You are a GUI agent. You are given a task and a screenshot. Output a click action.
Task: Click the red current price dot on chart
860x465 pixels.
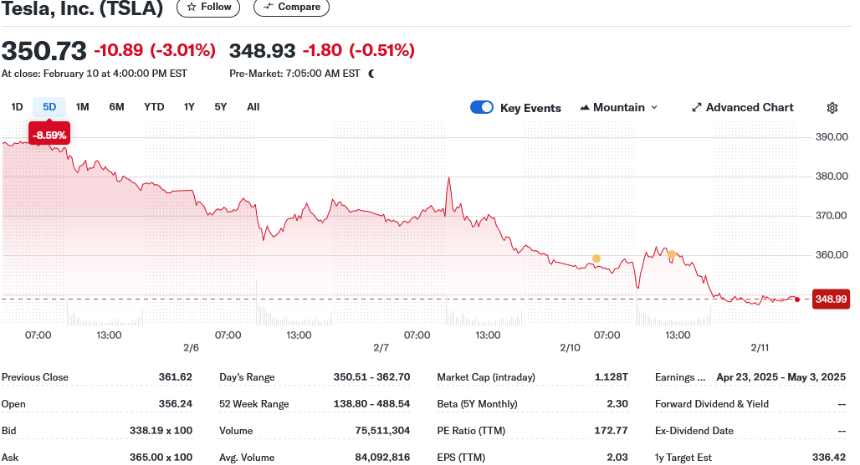(797, 299)
